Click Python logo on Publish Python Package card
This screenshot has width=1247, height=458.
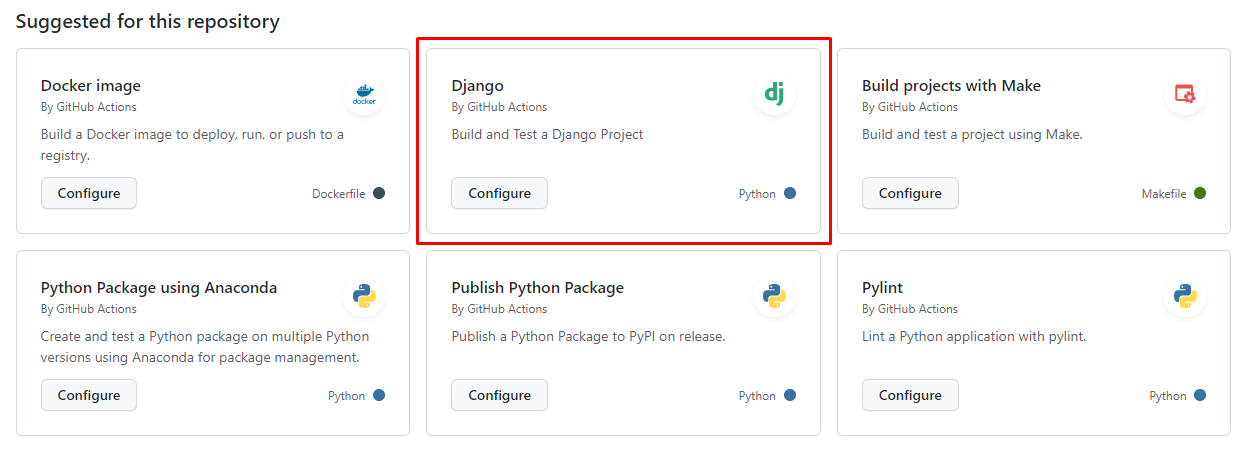(x=774, y=297)
